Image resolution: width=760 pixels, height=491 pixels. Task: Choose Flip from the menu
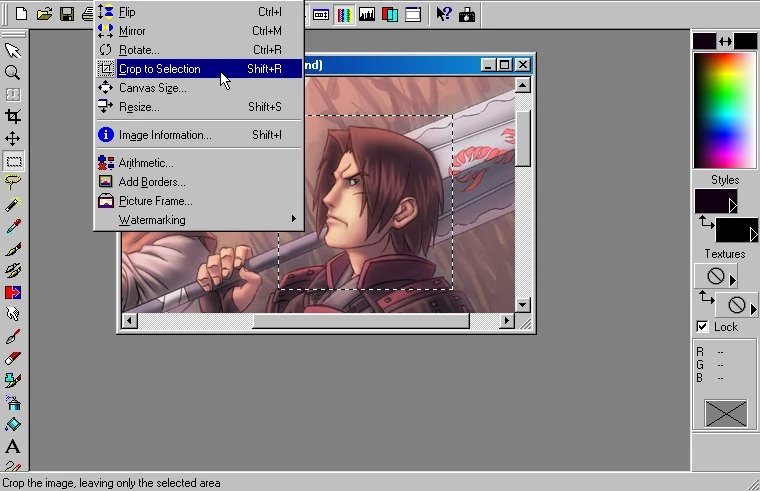[x=199, y=12]
